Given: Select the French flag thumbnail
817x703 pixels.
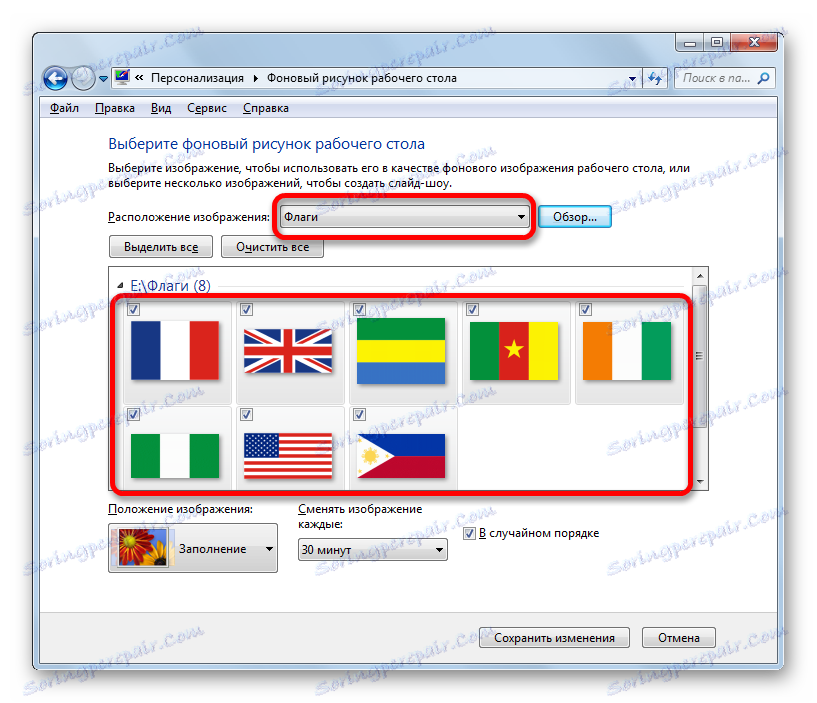Looking at the screenshot, I should (175, 350).
